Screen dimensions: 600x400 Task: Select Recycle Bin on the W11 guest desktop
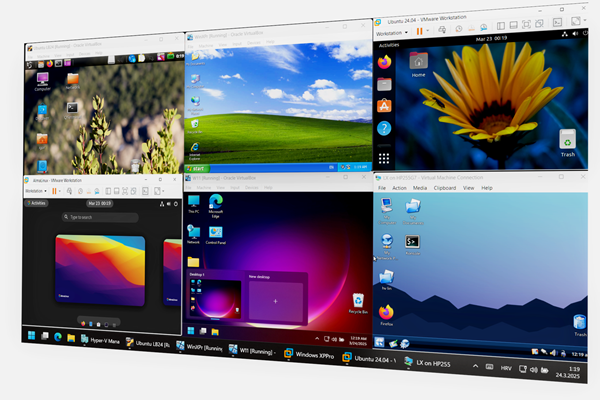click(x=358, y=304)
